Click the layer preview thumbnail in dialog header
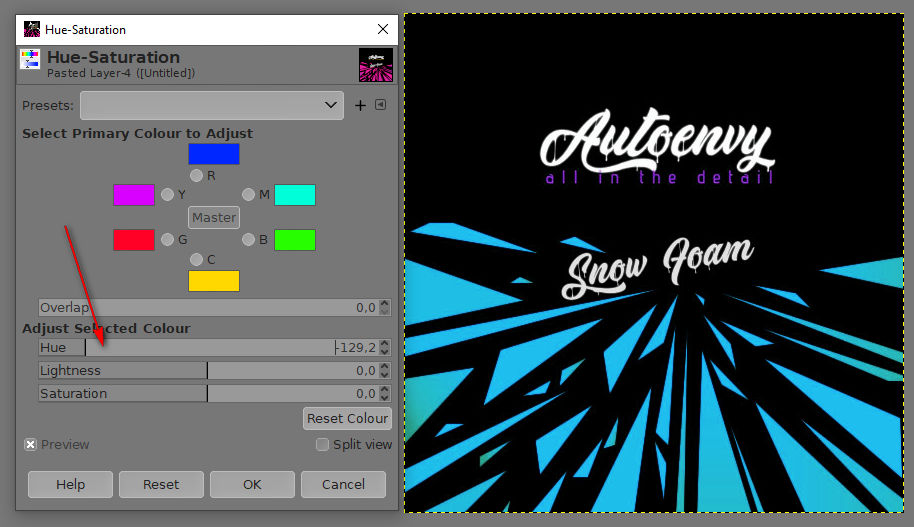Screen dimensions: 914x527 (x=376, y=65)
